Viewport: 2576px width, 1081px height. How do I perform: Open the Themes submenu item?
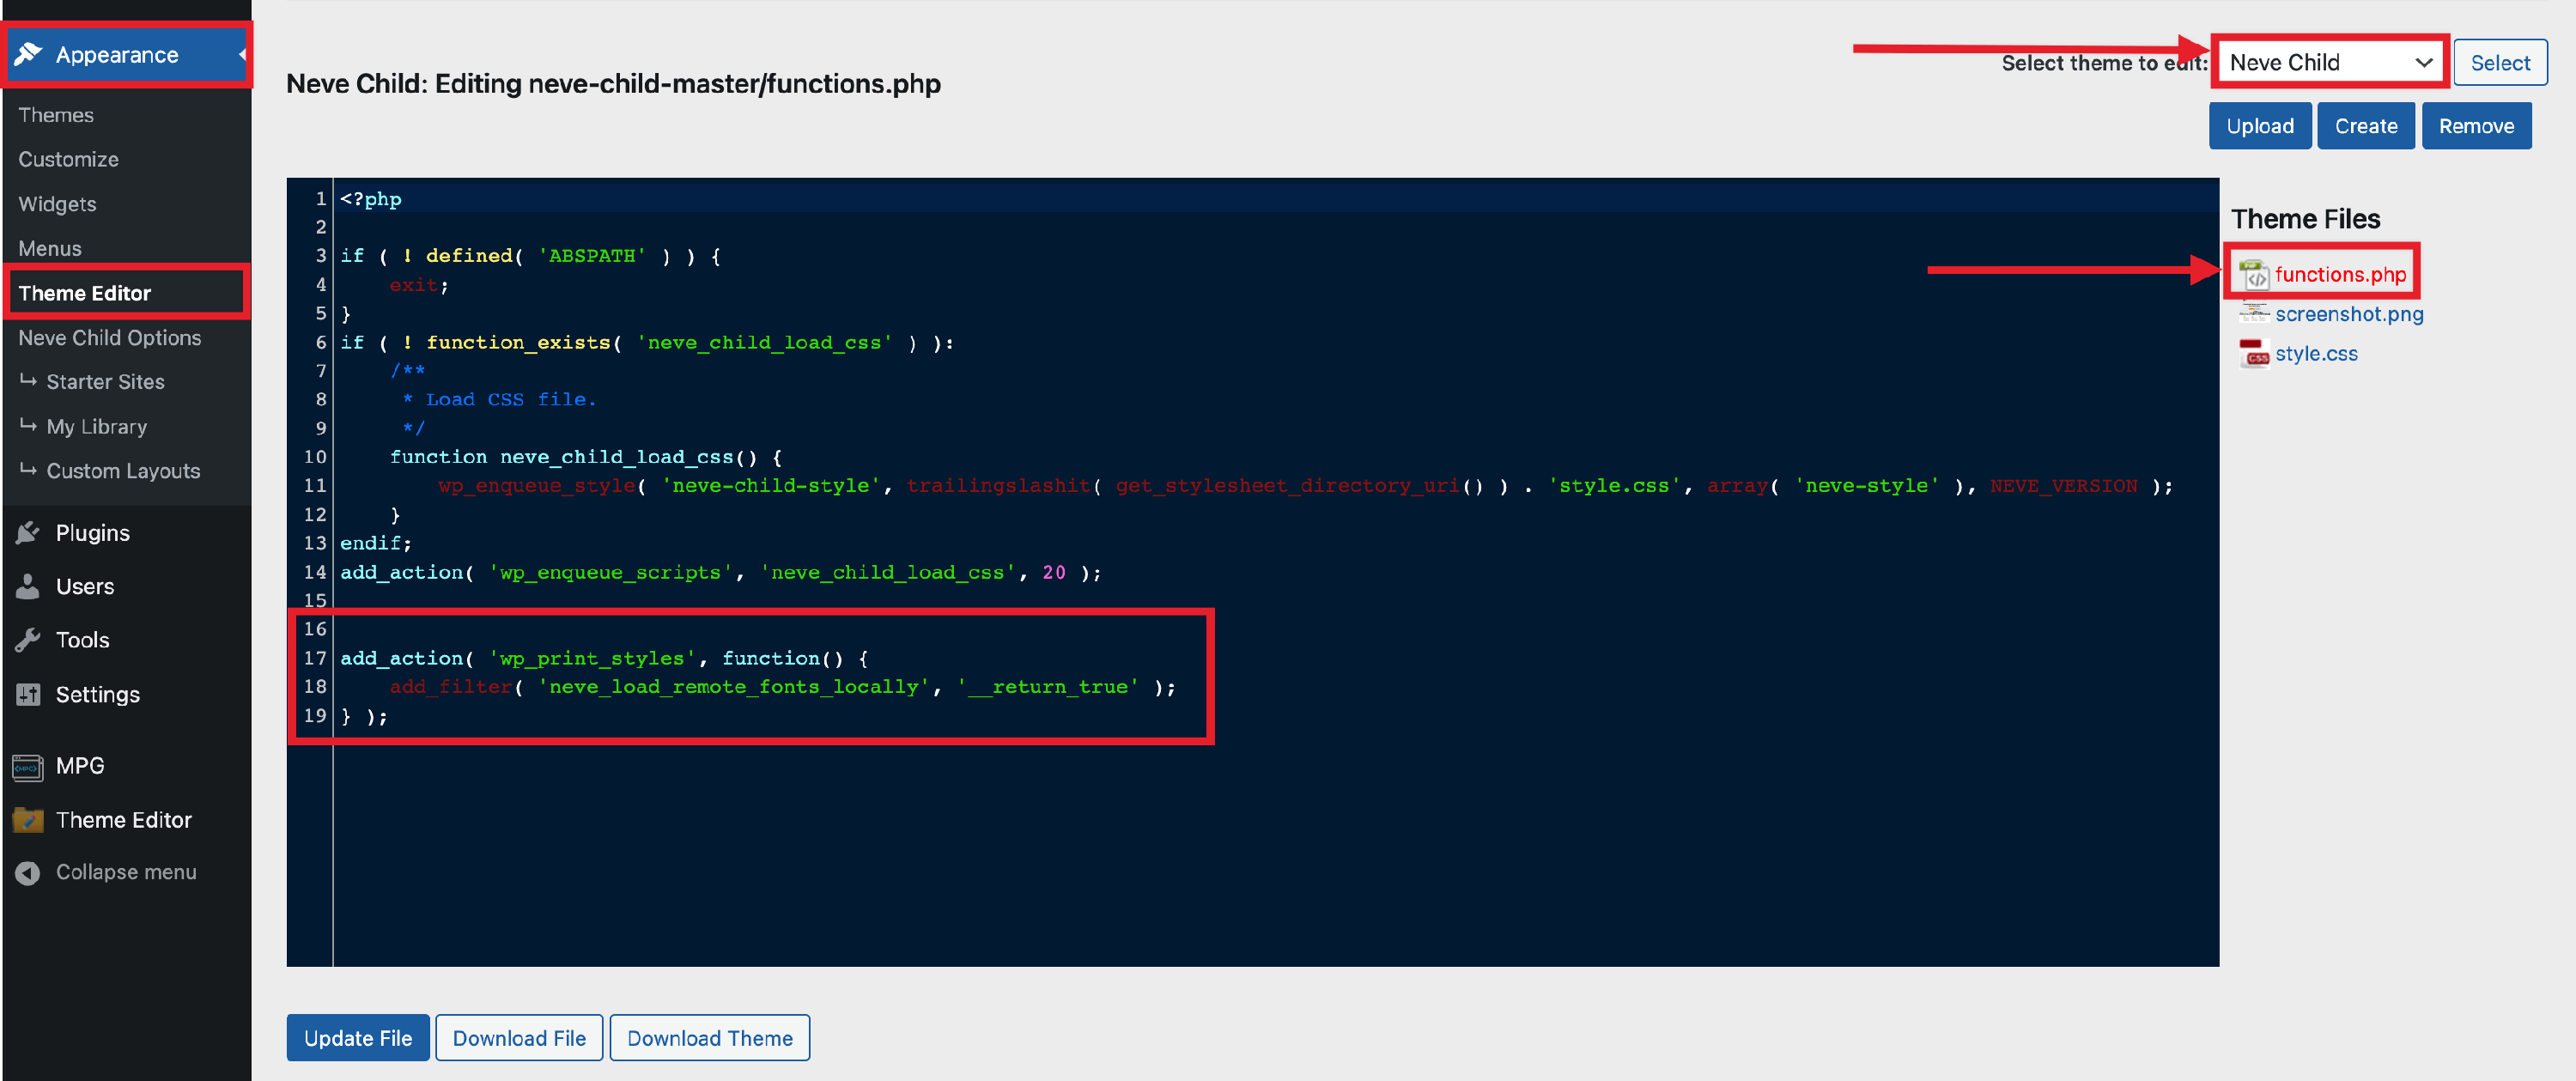(56, 115)
